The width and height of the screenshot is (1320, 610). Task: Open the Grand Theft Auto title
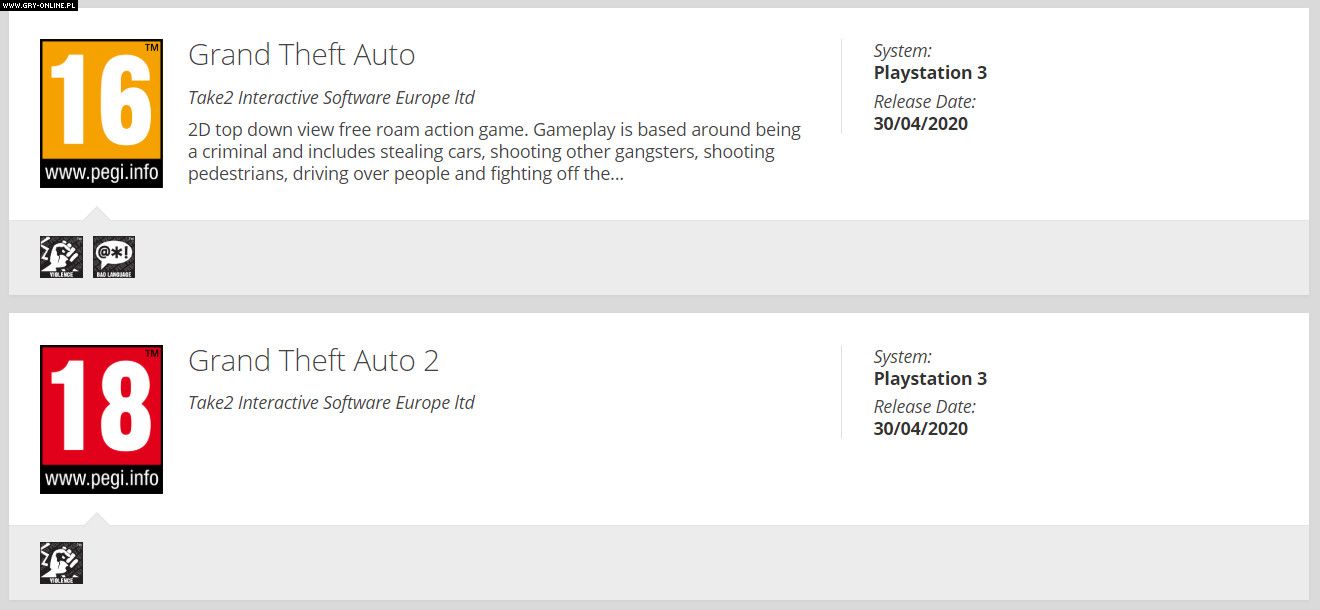[x=301, y=55]
